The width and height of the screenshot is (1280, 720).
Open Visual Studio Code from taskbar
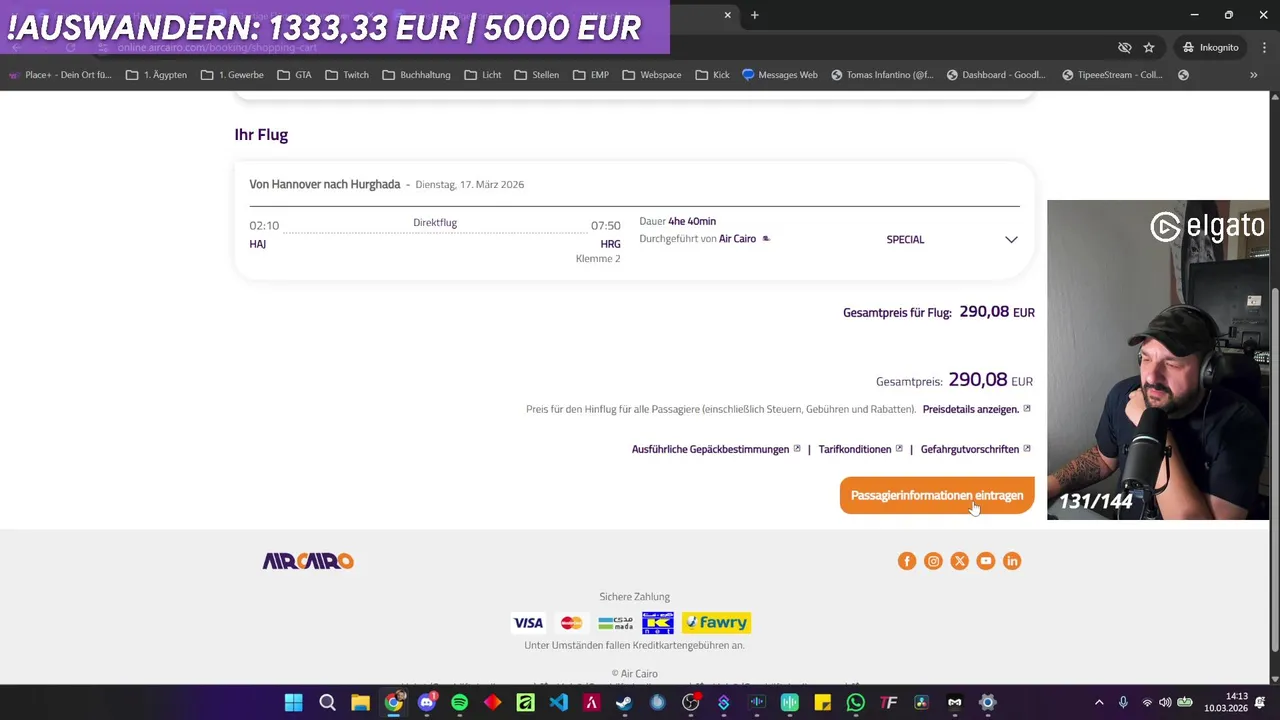point(559,703)
